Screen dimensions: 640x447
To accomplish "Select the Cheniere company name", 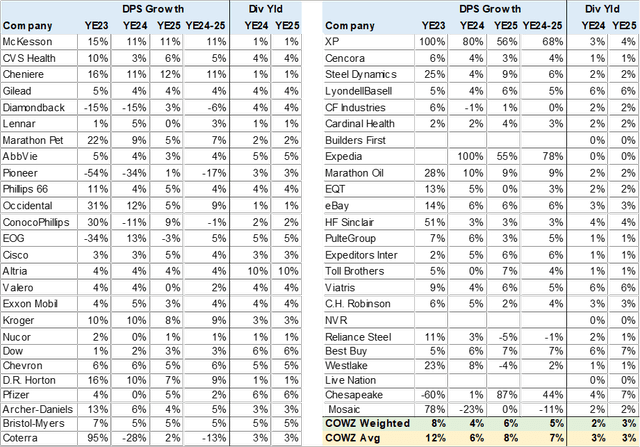I will click(23, 75).
